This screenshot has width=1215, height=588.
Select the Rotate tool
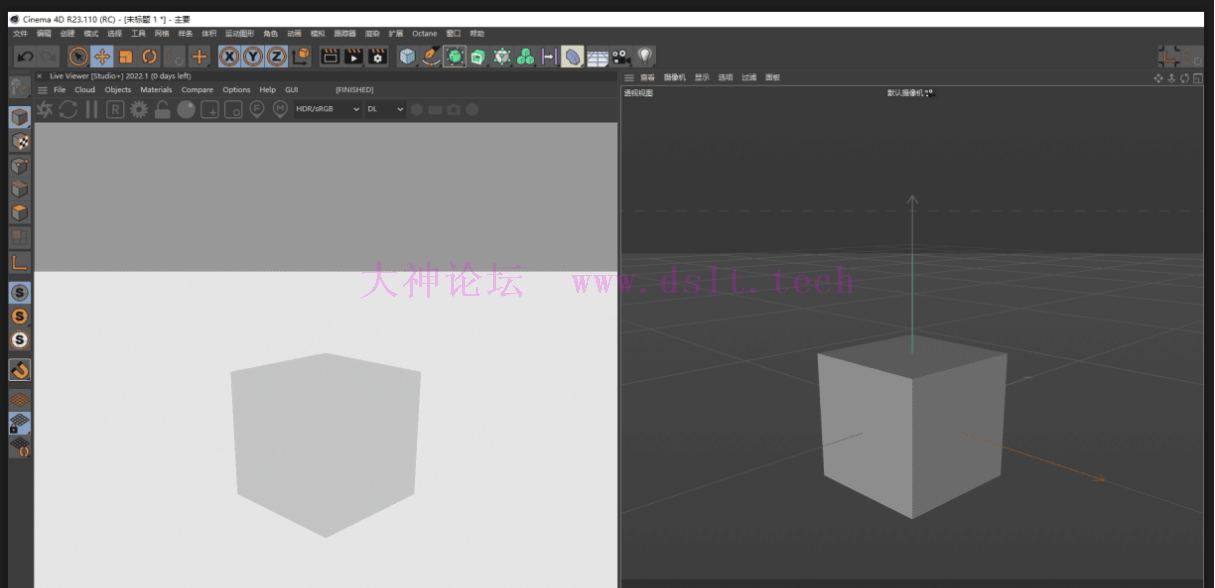(150, 57)
